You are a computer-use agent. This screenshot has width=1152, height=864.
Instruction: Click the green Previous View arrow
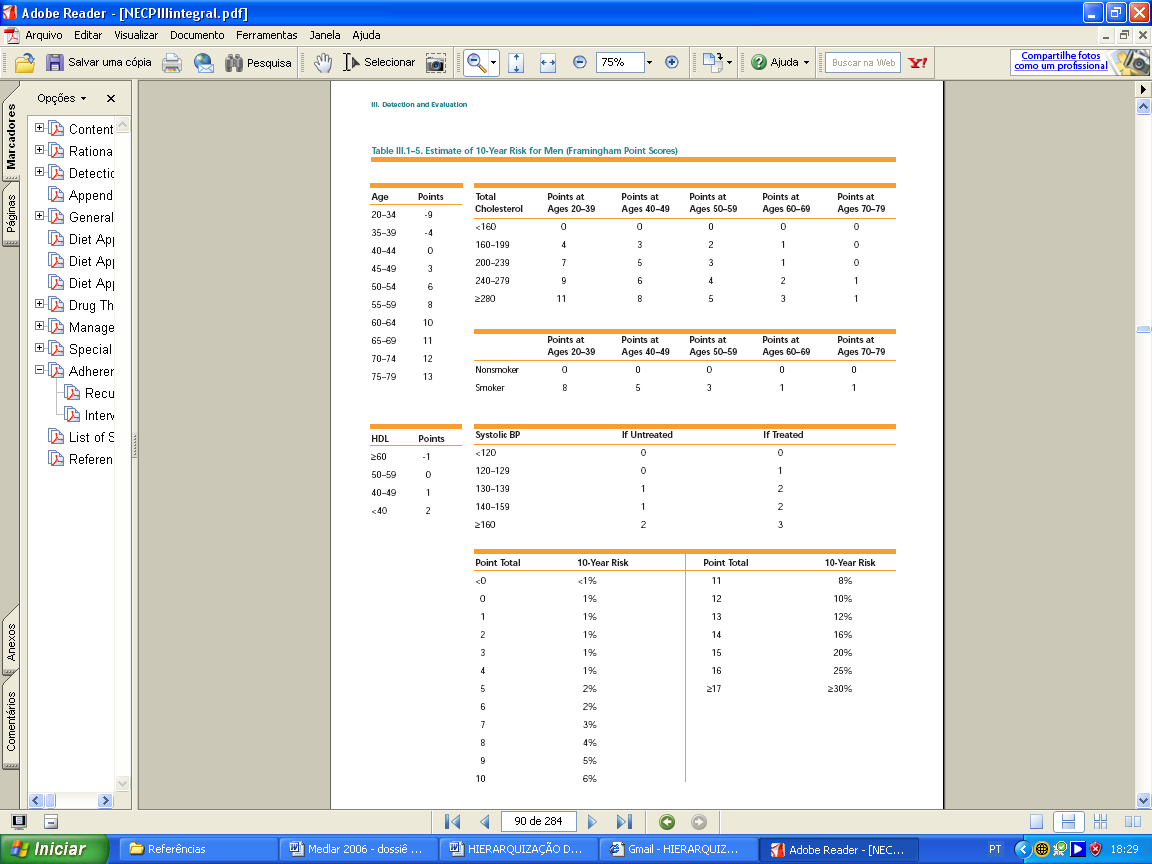pos(667,822)
